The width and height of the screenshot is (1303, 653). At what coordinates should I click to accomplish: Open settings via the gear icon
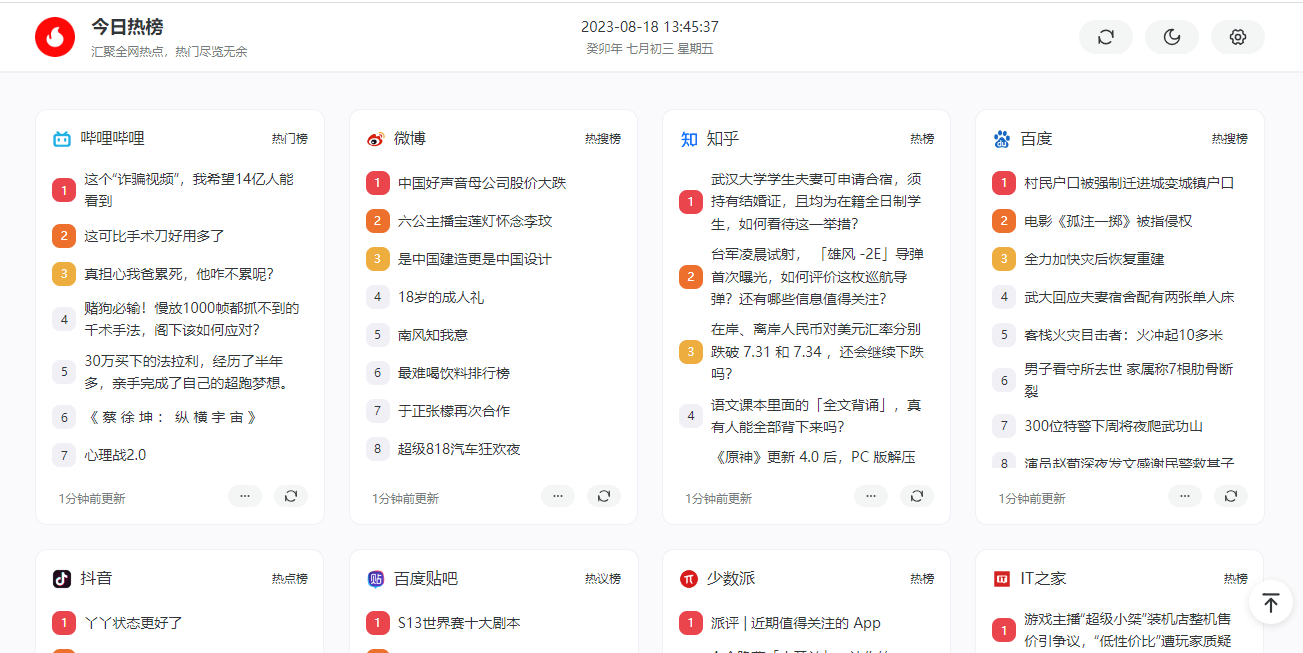pyautogui.click(x=1237, y=37)
